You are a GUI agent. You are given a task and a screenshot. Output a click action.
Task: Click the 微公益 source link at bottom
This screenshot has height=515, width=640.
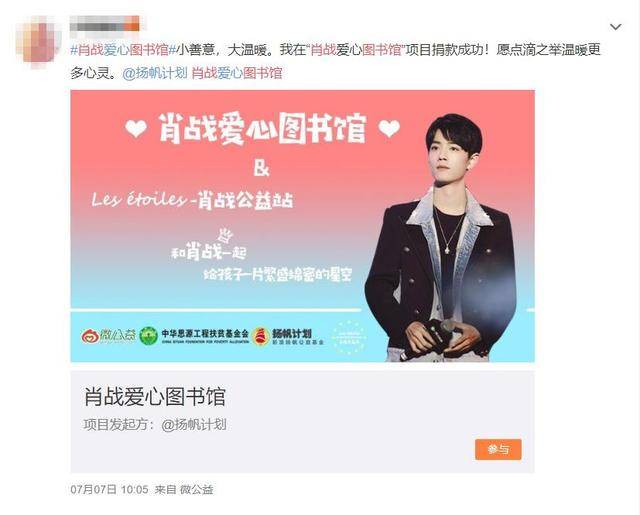pyautogui.click(x=197, y=489)
